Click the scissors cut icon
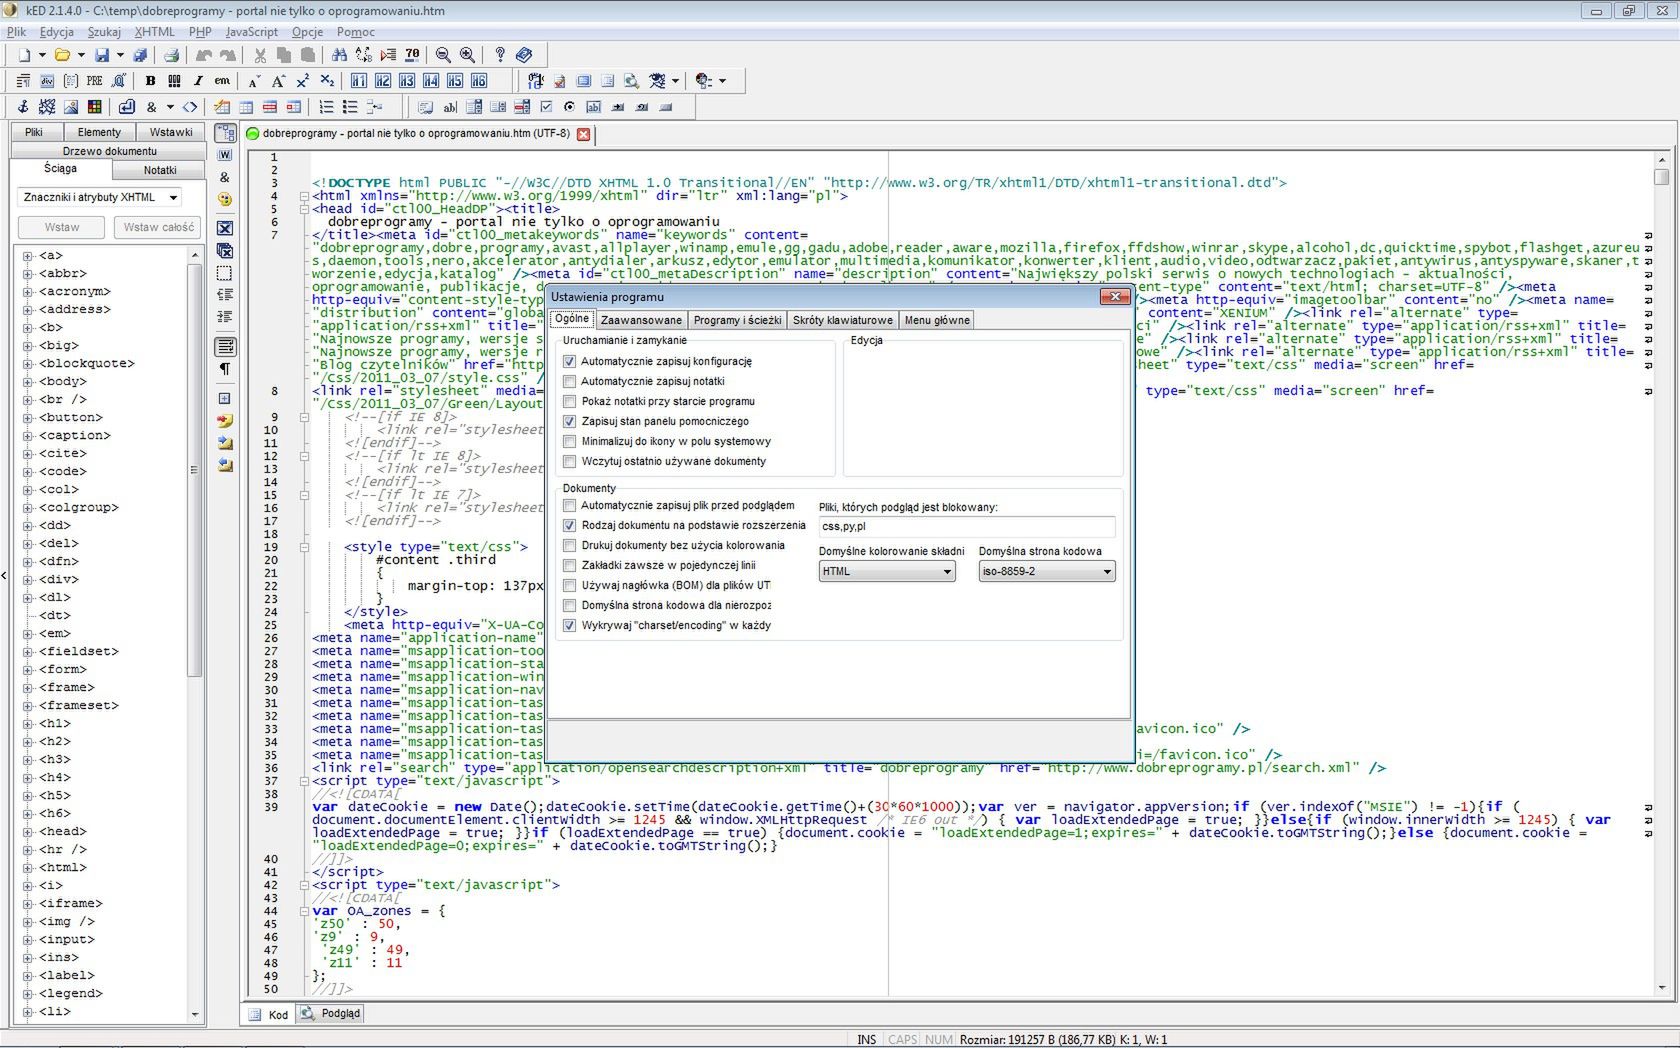This screenshot has width=1680, height=1048. point(260,55)
